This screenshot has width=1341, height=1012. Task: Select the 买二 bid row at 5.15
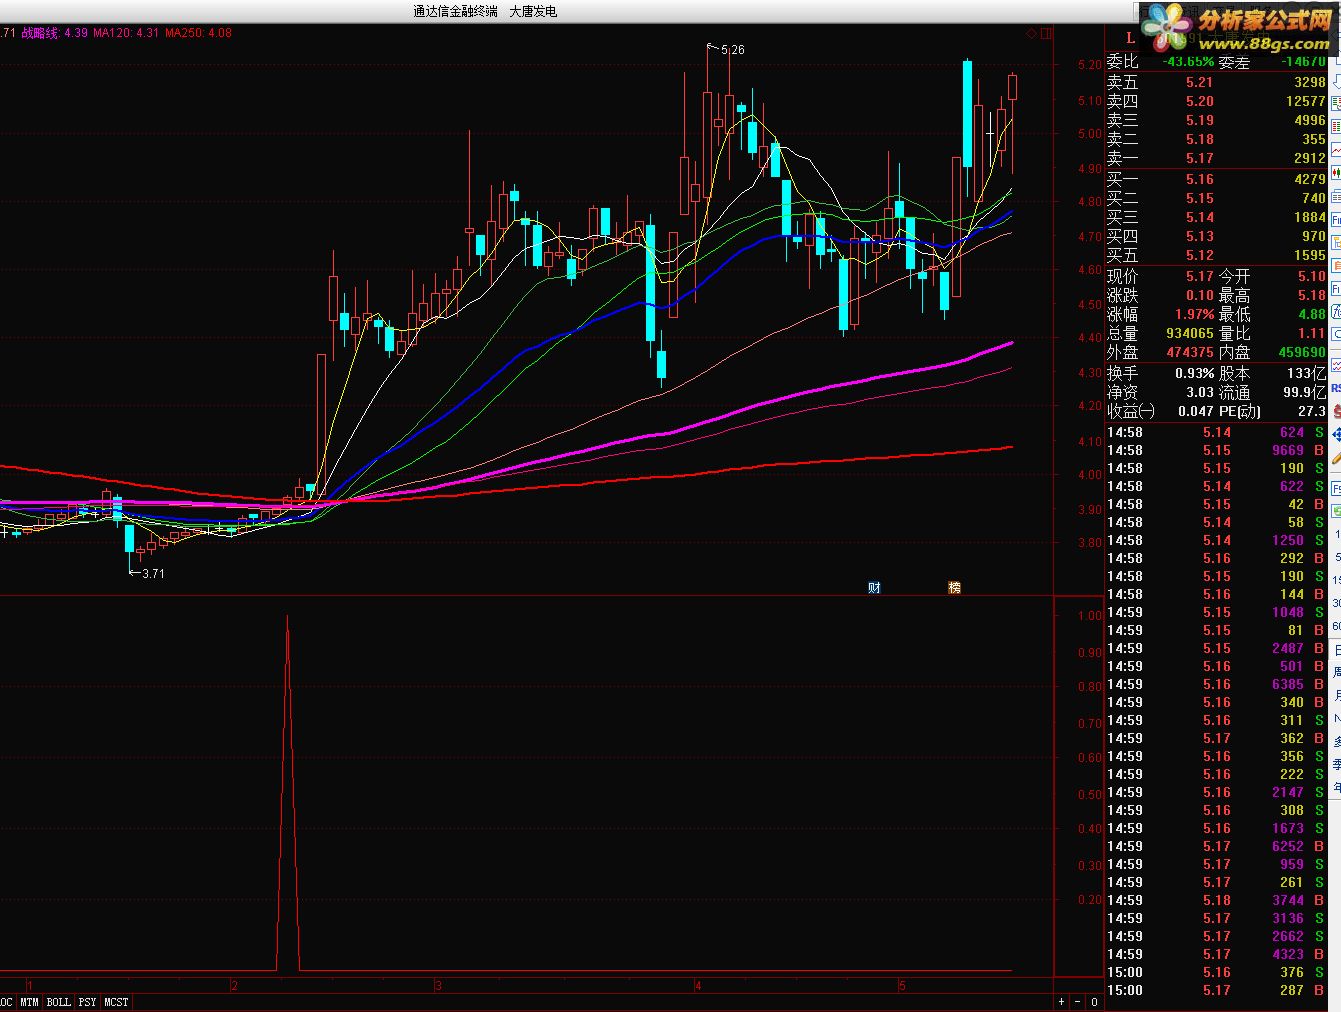1216,198
